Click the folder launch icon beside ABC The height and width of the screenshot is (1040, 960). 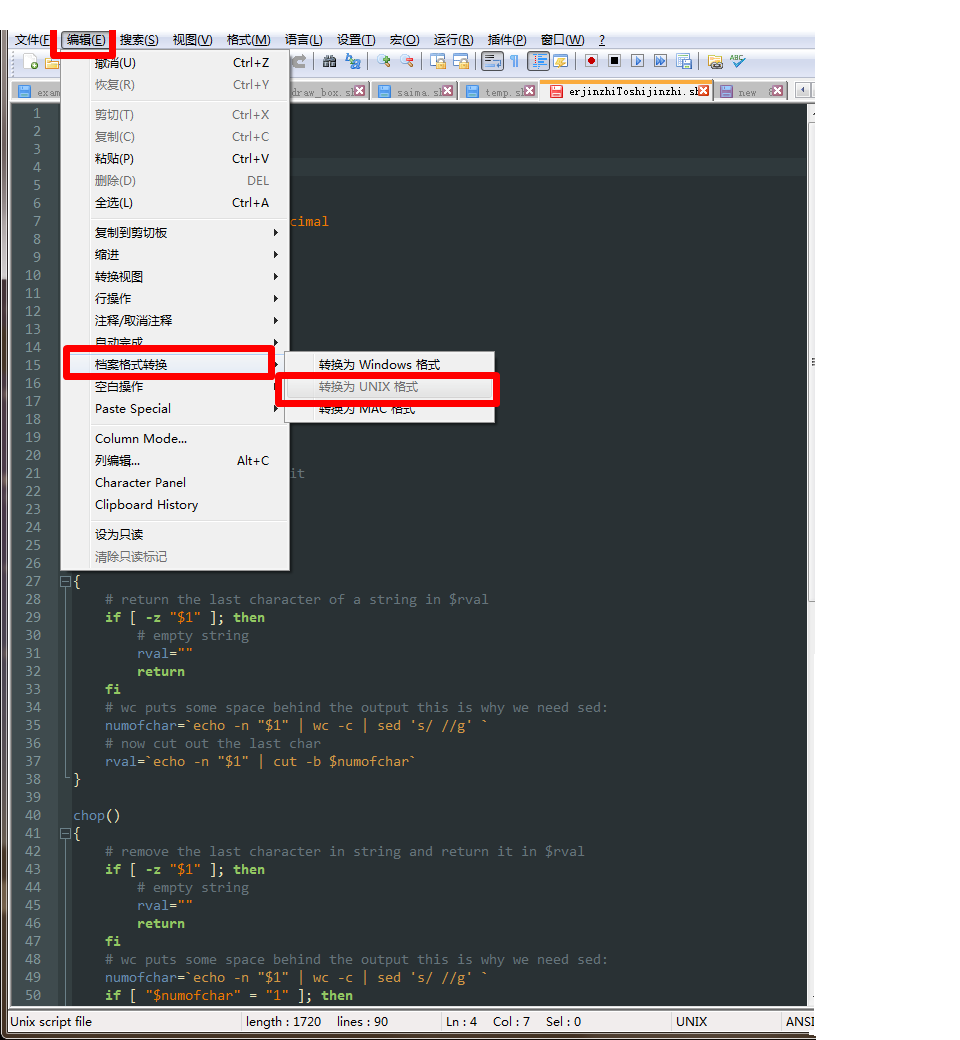[715, 62]
